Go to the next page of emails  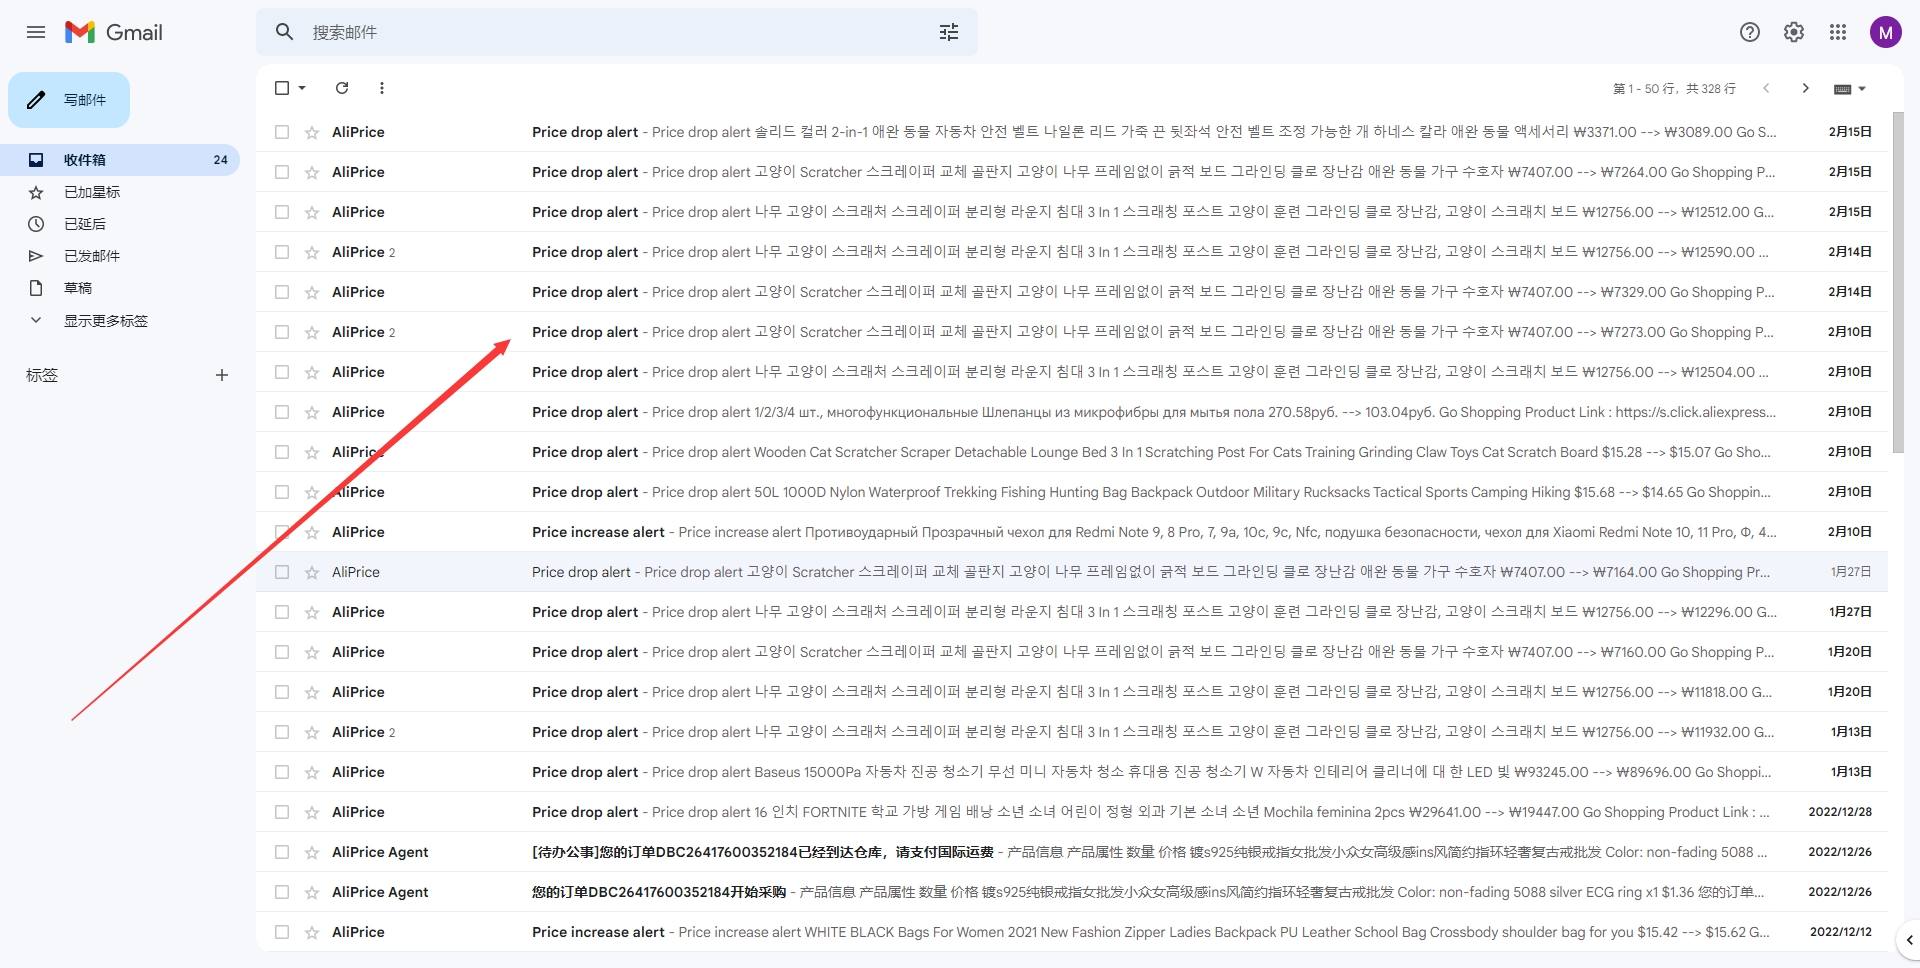click(1805, 88)
